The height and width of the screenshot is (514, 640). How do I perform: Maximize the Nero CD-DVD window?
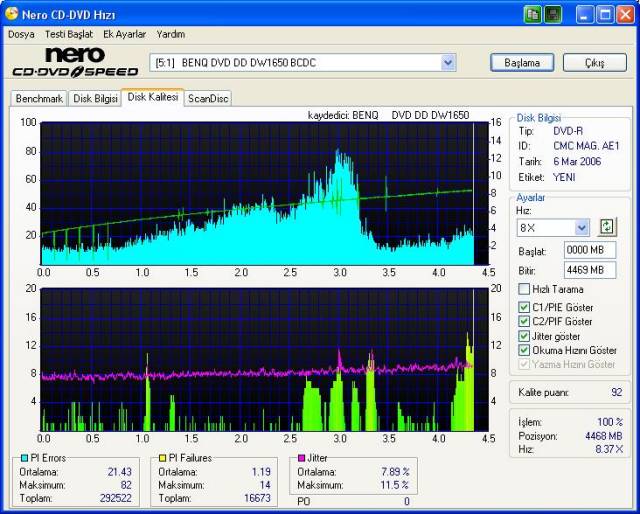coord(605,15)
